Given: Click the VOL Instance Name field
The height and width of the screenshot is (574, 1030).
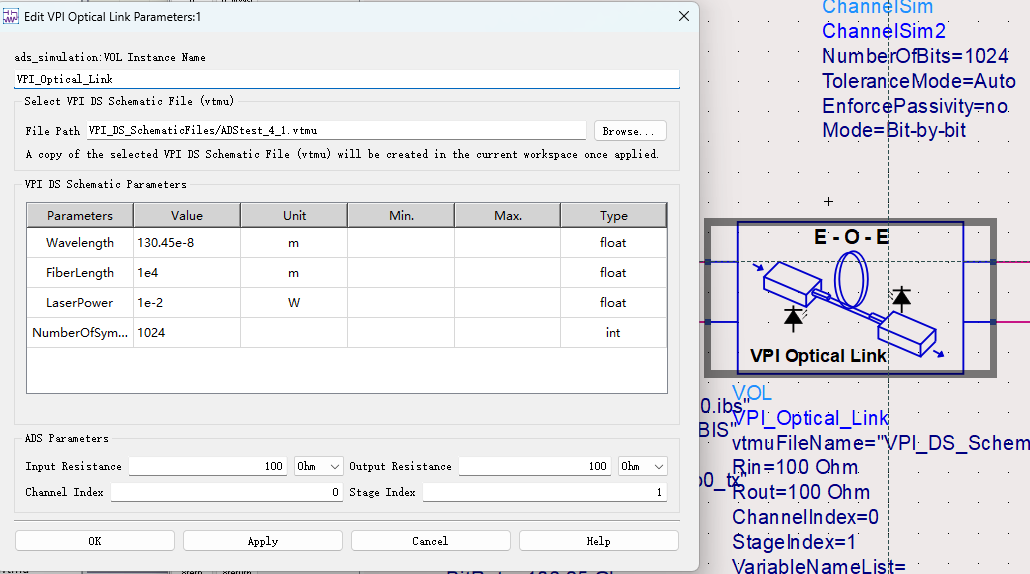Looking at the screenshot, I should (347, 79).
